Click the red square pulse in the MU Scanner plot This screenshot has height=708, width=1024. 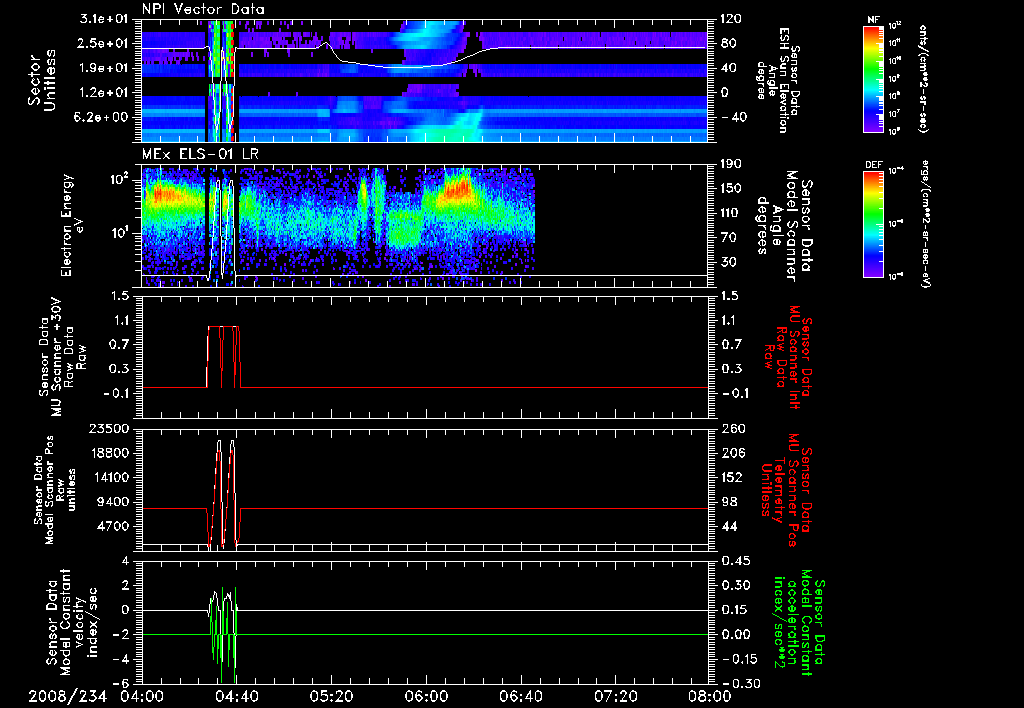(x=224, y=357)
